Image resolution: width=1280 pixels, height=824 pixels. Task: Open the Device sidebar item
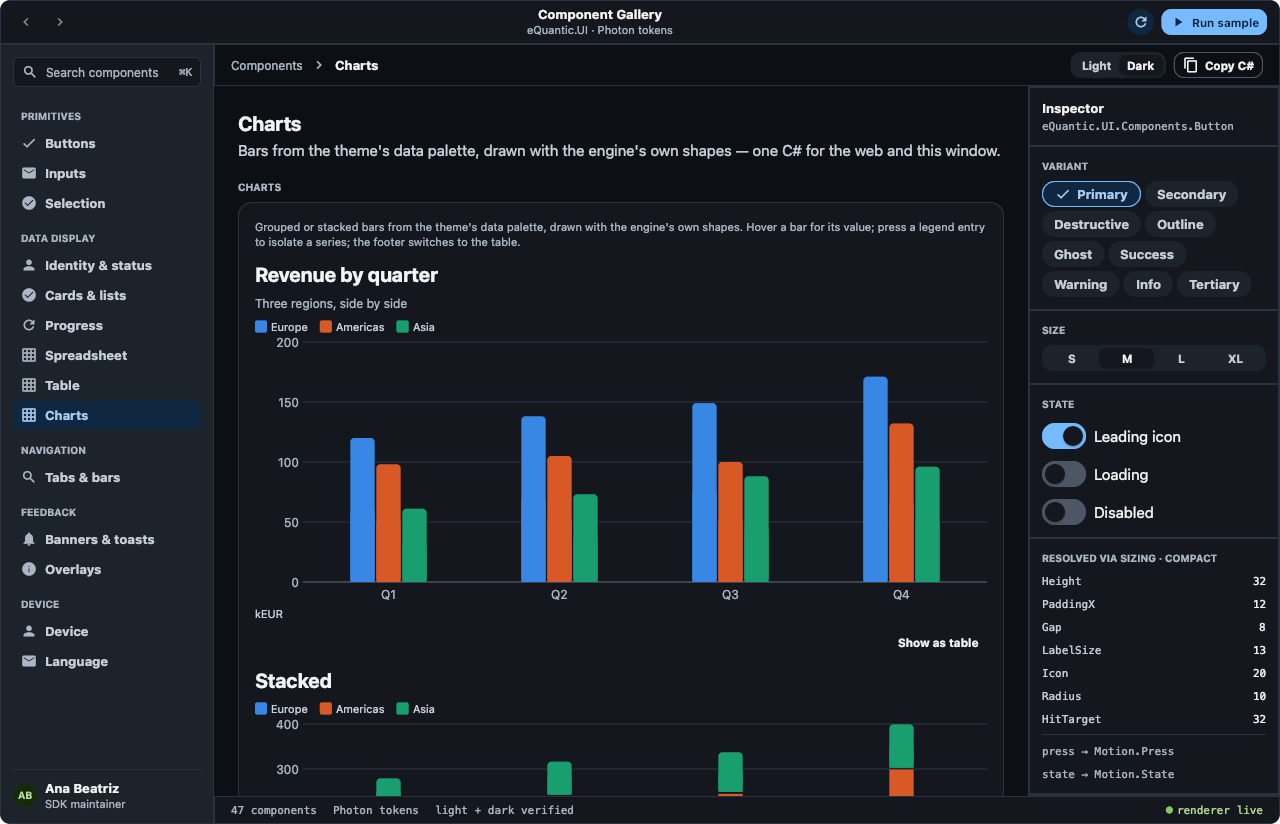click(x=107, y=631)
